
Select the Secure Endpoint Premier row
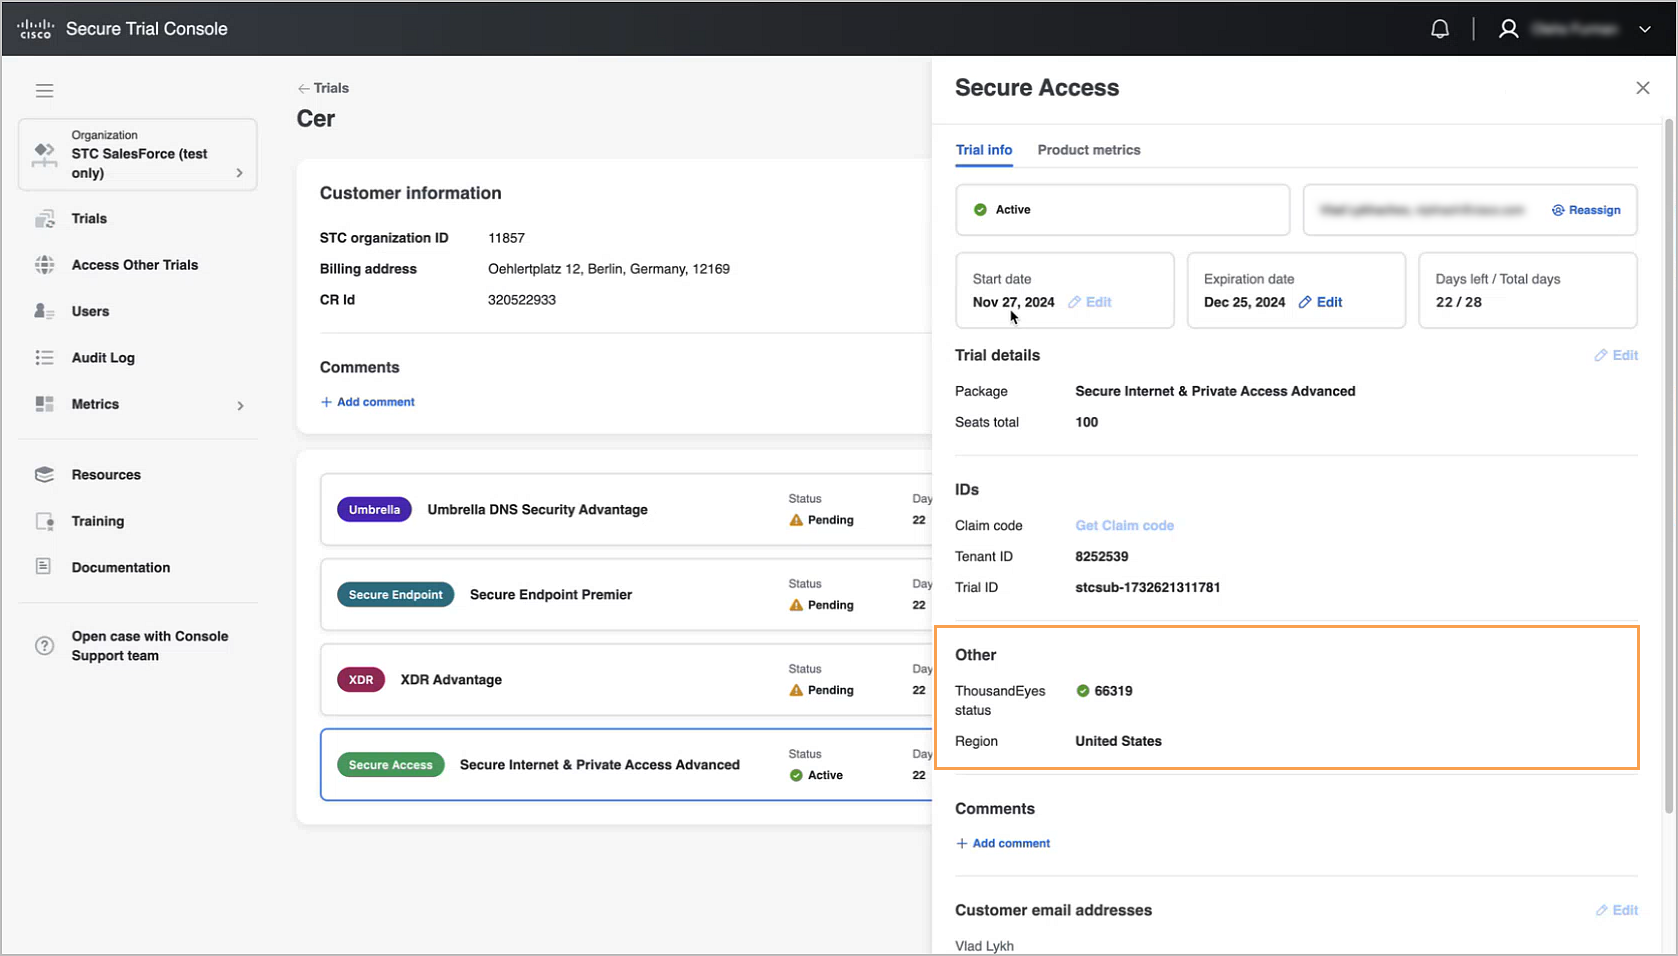click(x=626, y=594)
